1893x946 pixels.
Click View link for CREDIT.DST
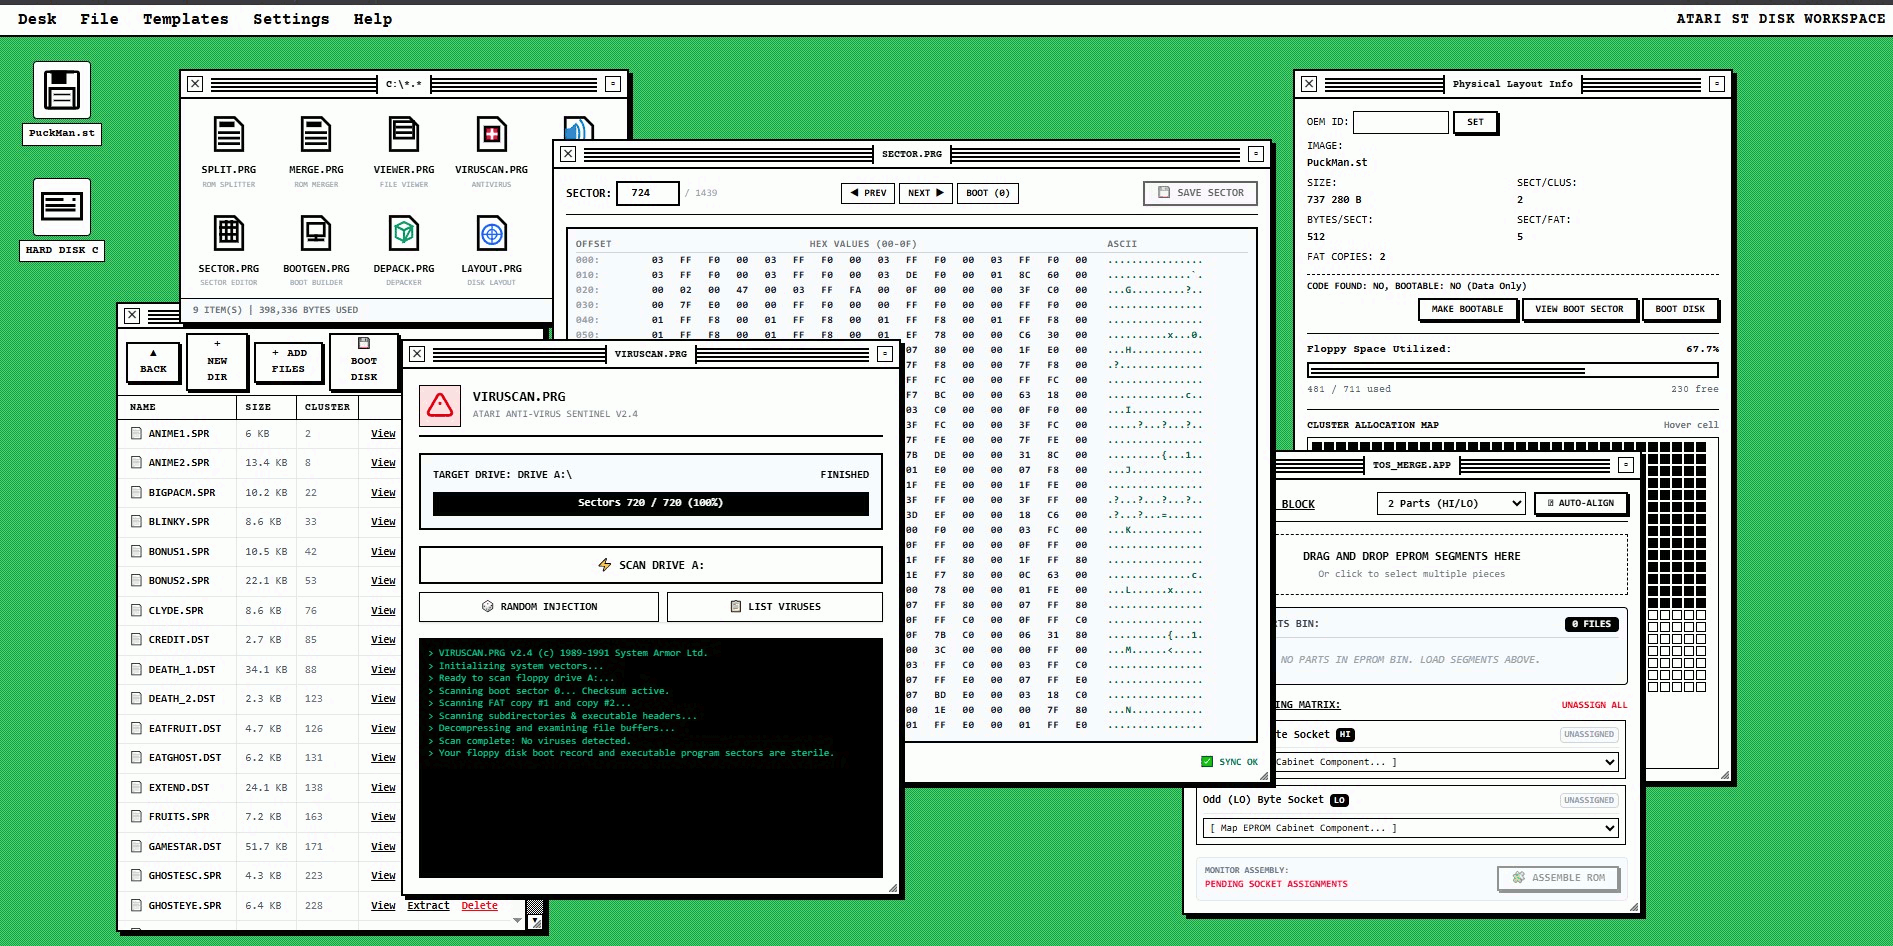[x=383, y=640]
